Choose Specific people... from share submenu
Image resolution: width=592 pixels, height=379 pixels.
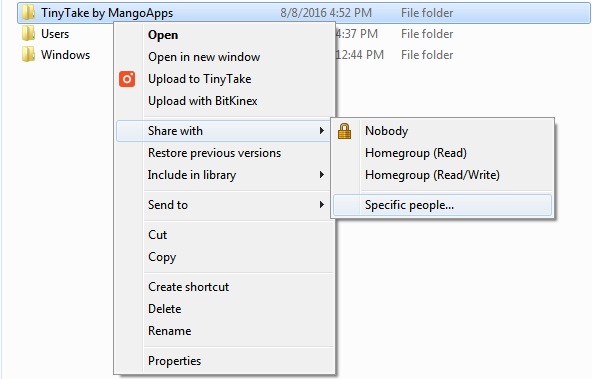442,205
